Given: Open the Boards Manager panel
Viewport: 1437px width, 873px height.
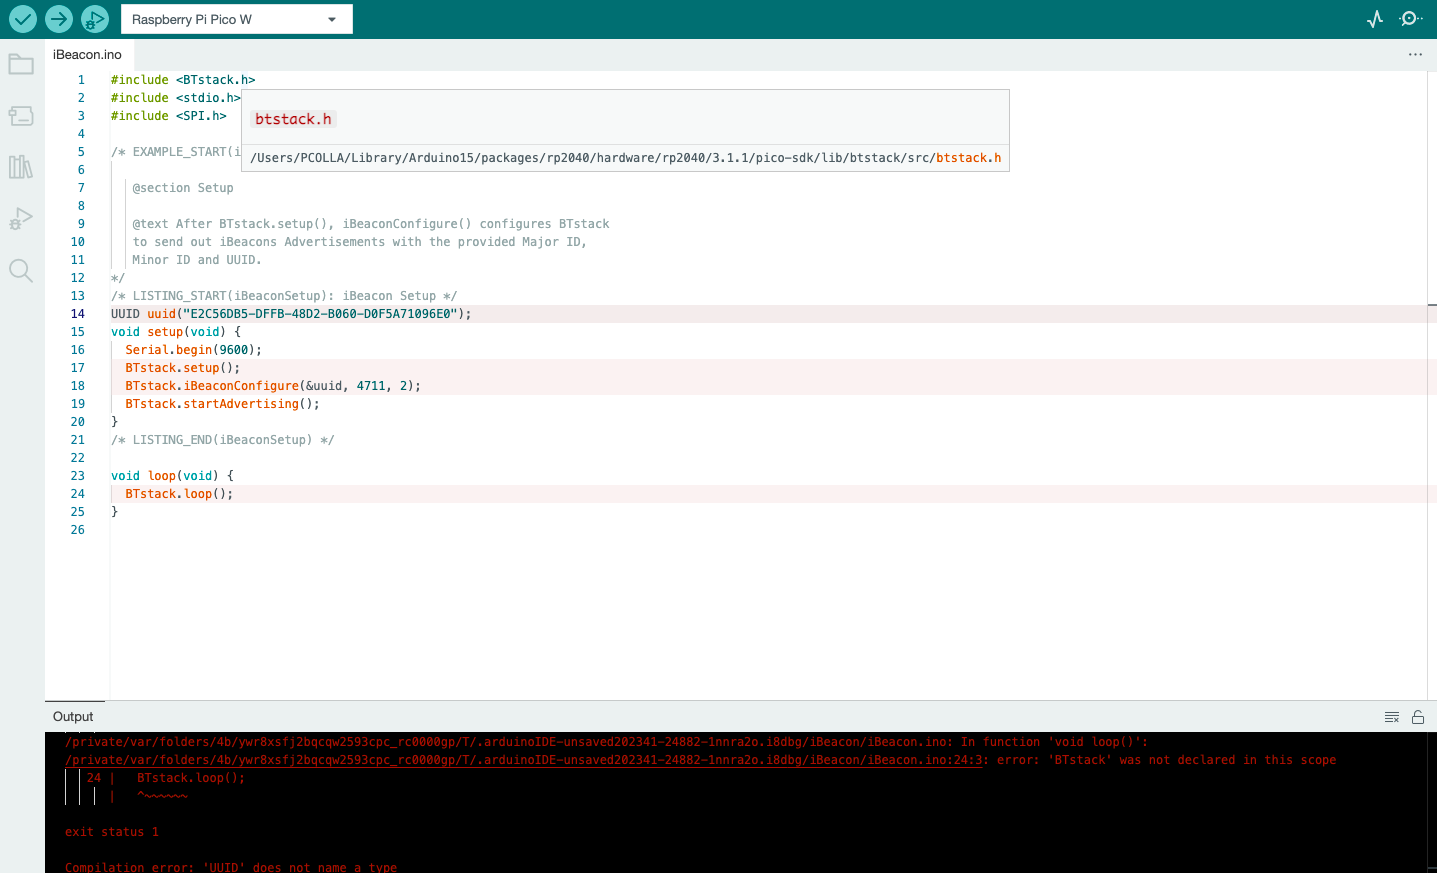Looking at the screenshot, I should coord(21,116).
